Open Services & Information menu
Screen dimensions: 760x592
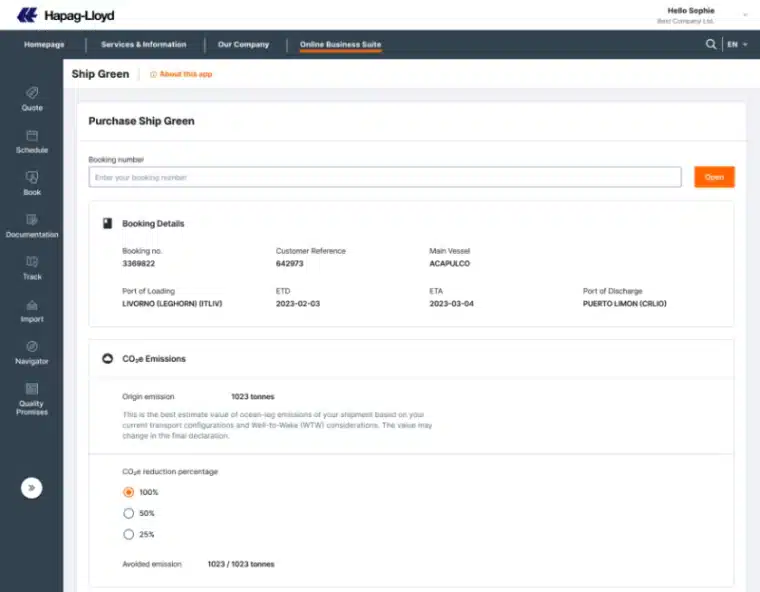[143, 44]
